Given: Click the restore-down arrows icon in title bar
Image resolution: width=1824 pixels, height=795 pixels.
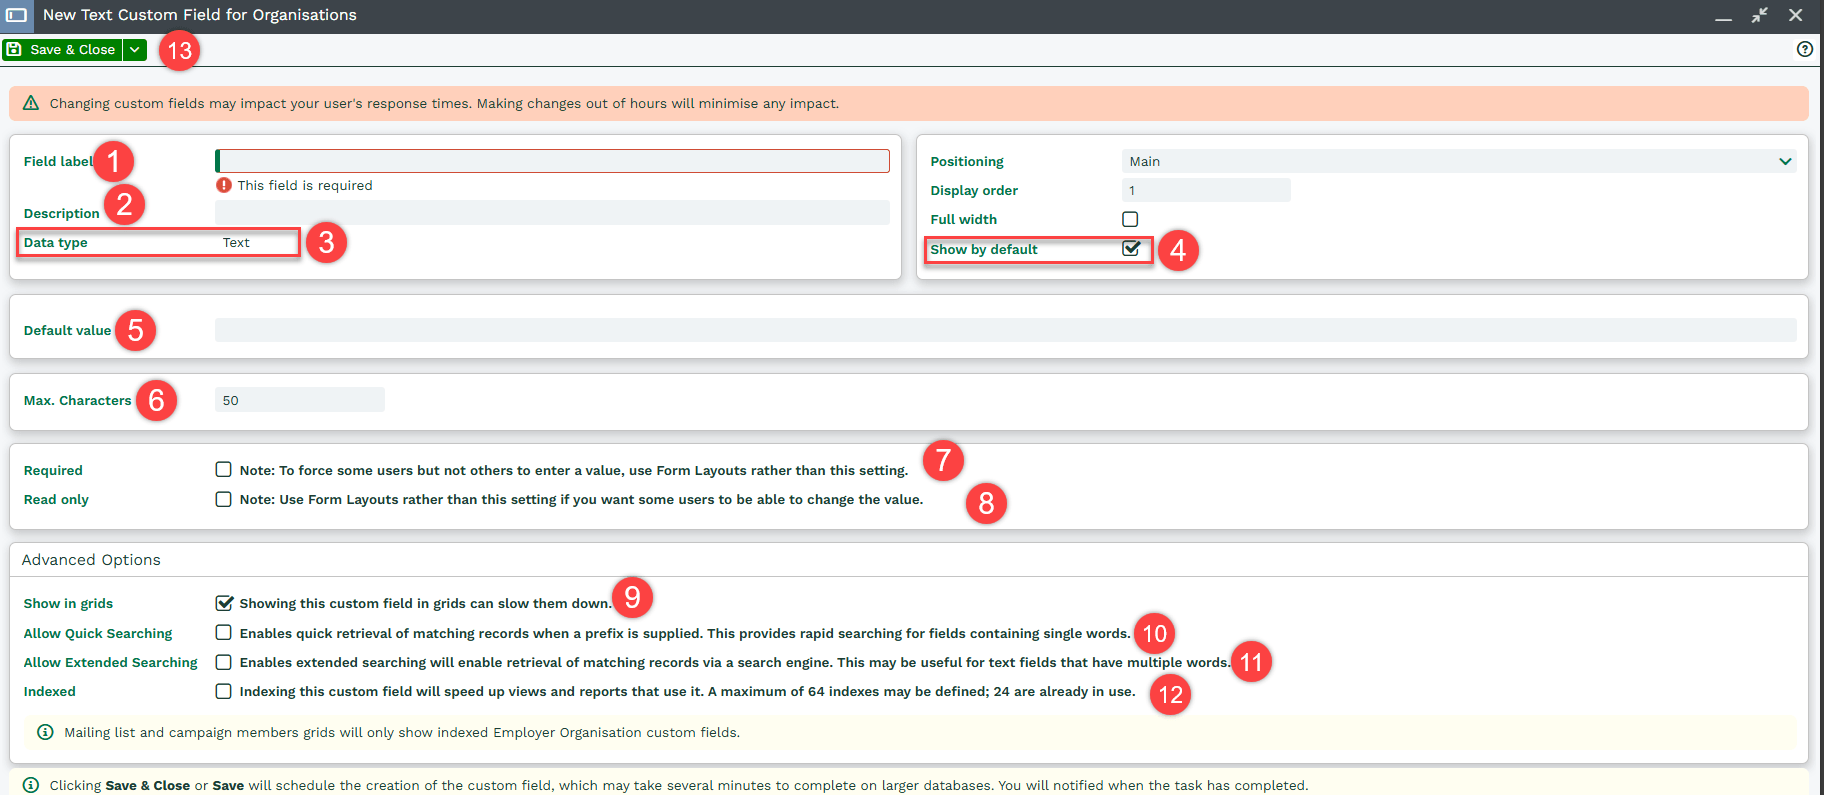Looking at the screenshot, I should [x=1759, y=15].
